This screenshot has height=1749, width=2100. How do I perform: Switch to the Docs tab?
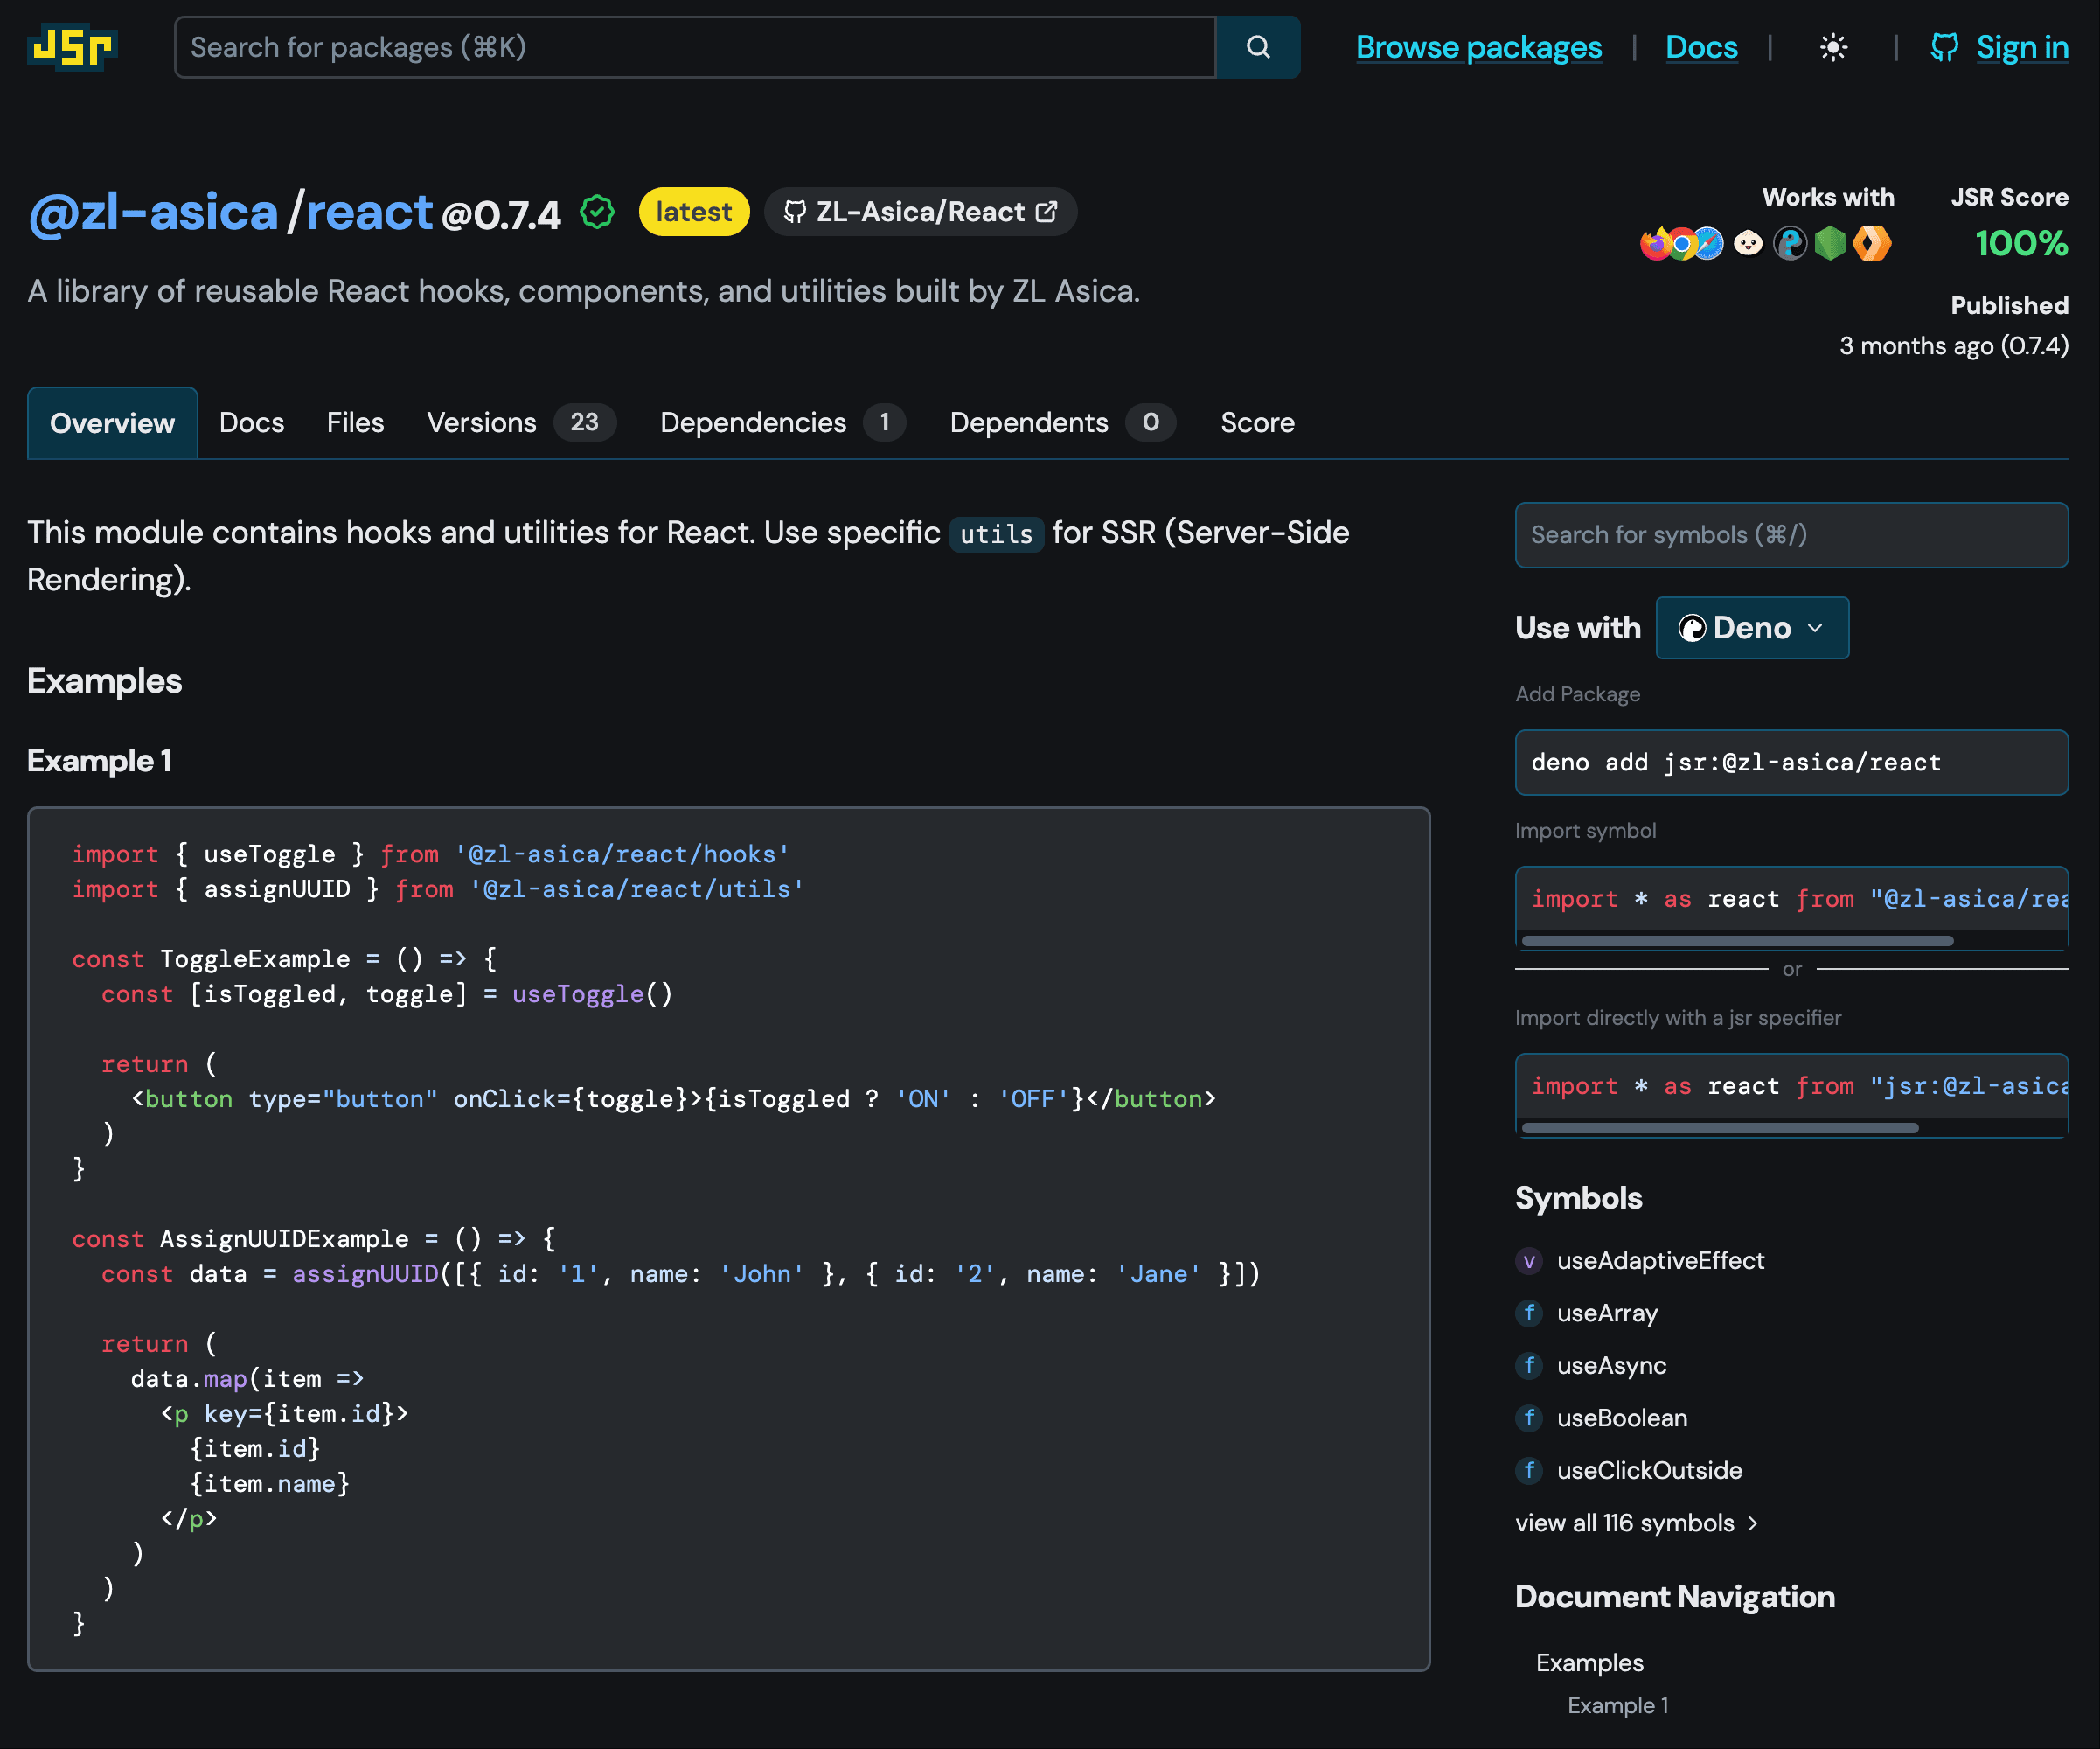tap(252, 423)
